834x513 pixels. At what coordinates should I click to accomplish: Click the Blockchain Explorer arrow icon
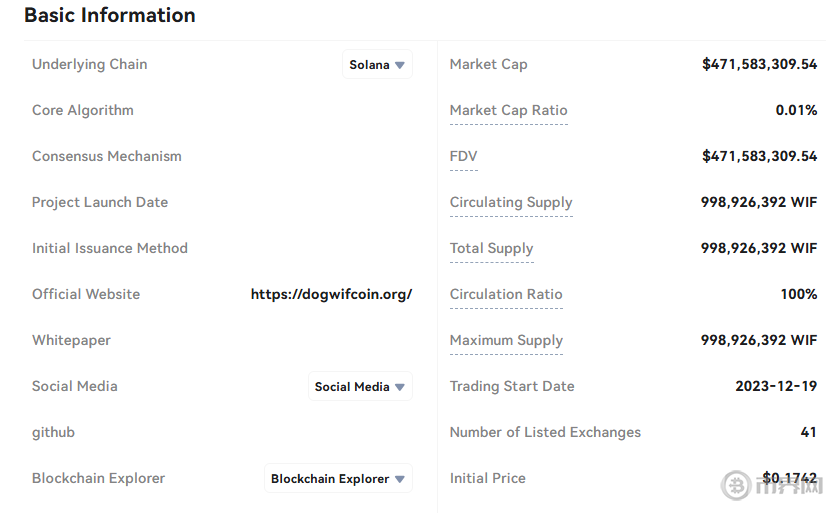[400, 479]
